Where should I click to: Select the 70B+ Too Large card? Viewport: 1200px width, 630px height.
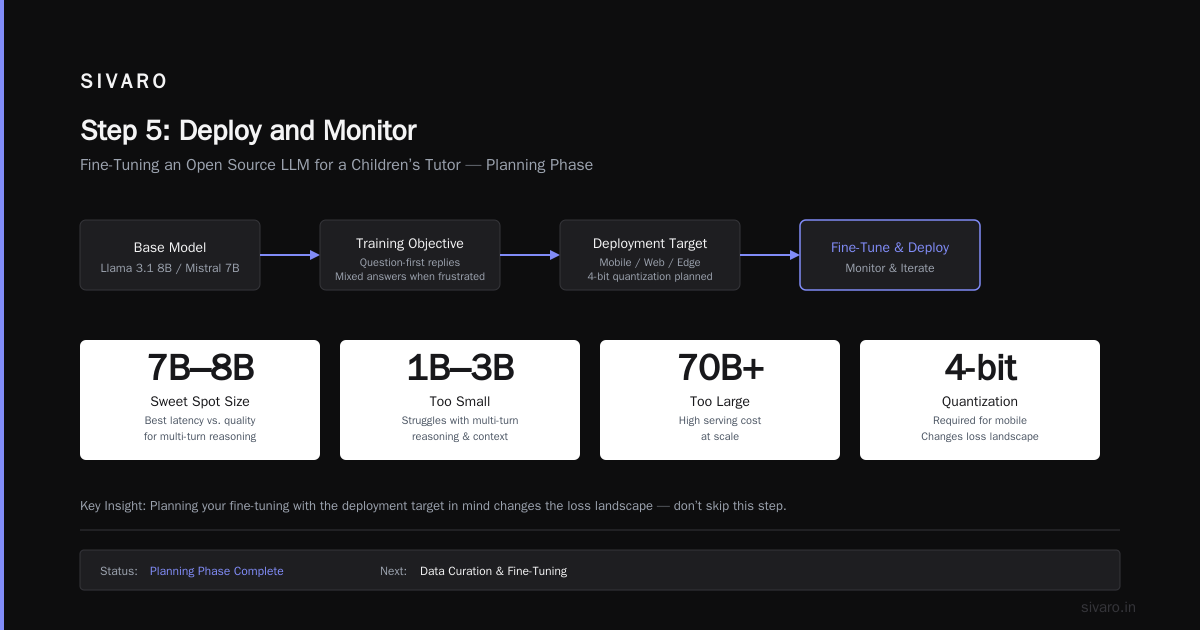pyautogui.click(x=720, y=400)
